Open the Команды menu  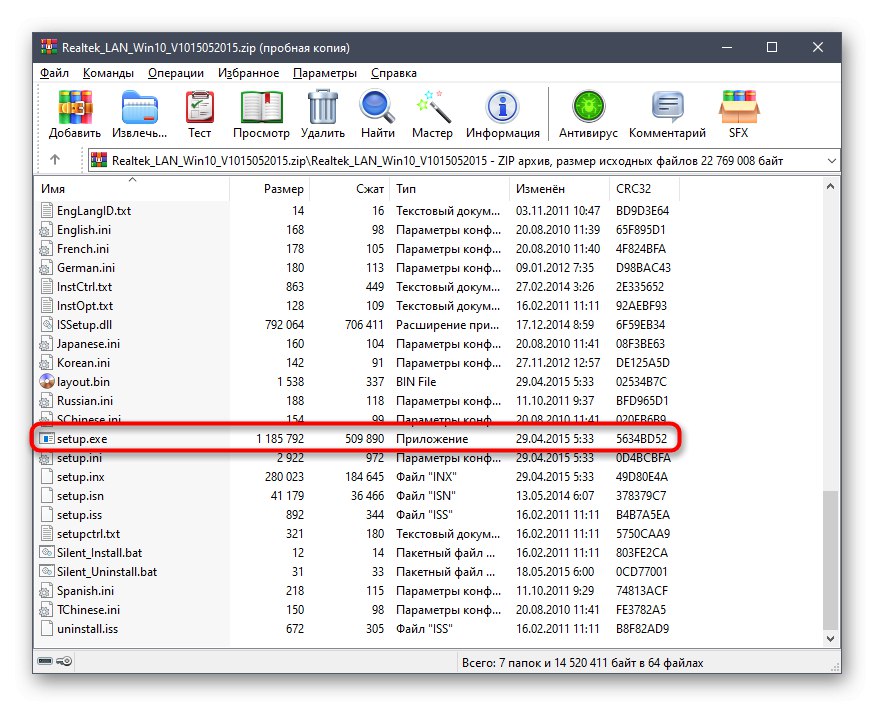click(x=108, y=73)
